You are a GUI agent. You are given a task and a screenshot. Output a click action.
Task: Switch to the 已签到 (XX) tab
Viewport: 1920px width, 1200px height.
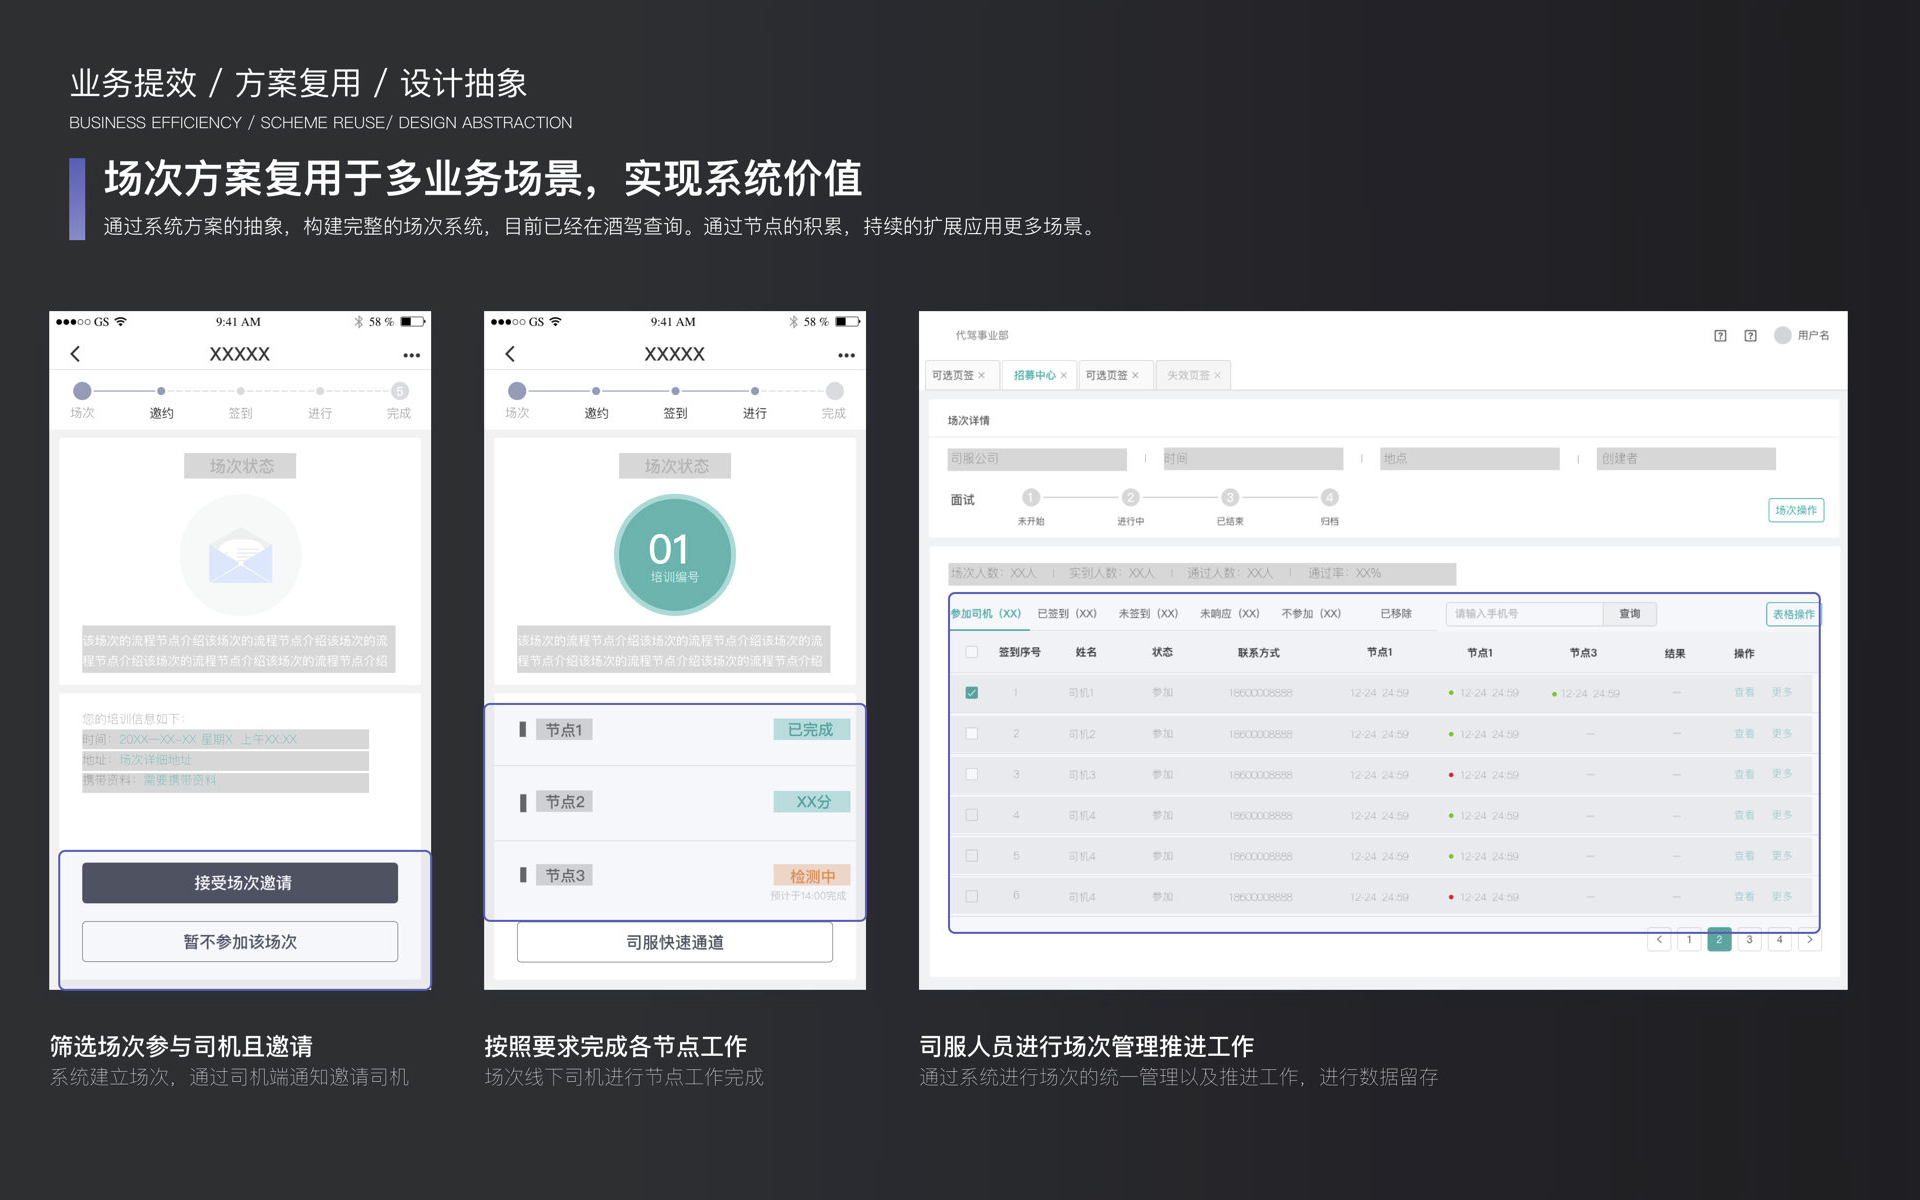[x=1066, y=614]
